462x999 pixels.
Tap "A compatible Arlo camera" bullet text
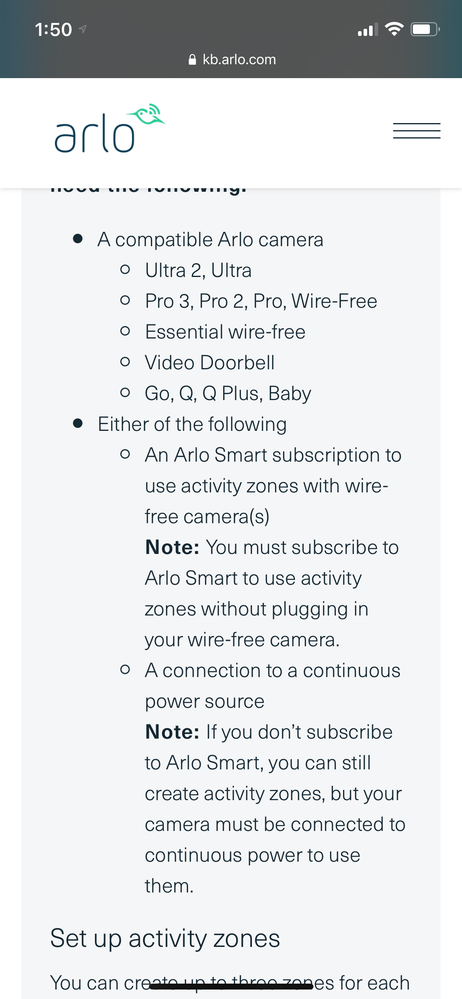(210, 240)
